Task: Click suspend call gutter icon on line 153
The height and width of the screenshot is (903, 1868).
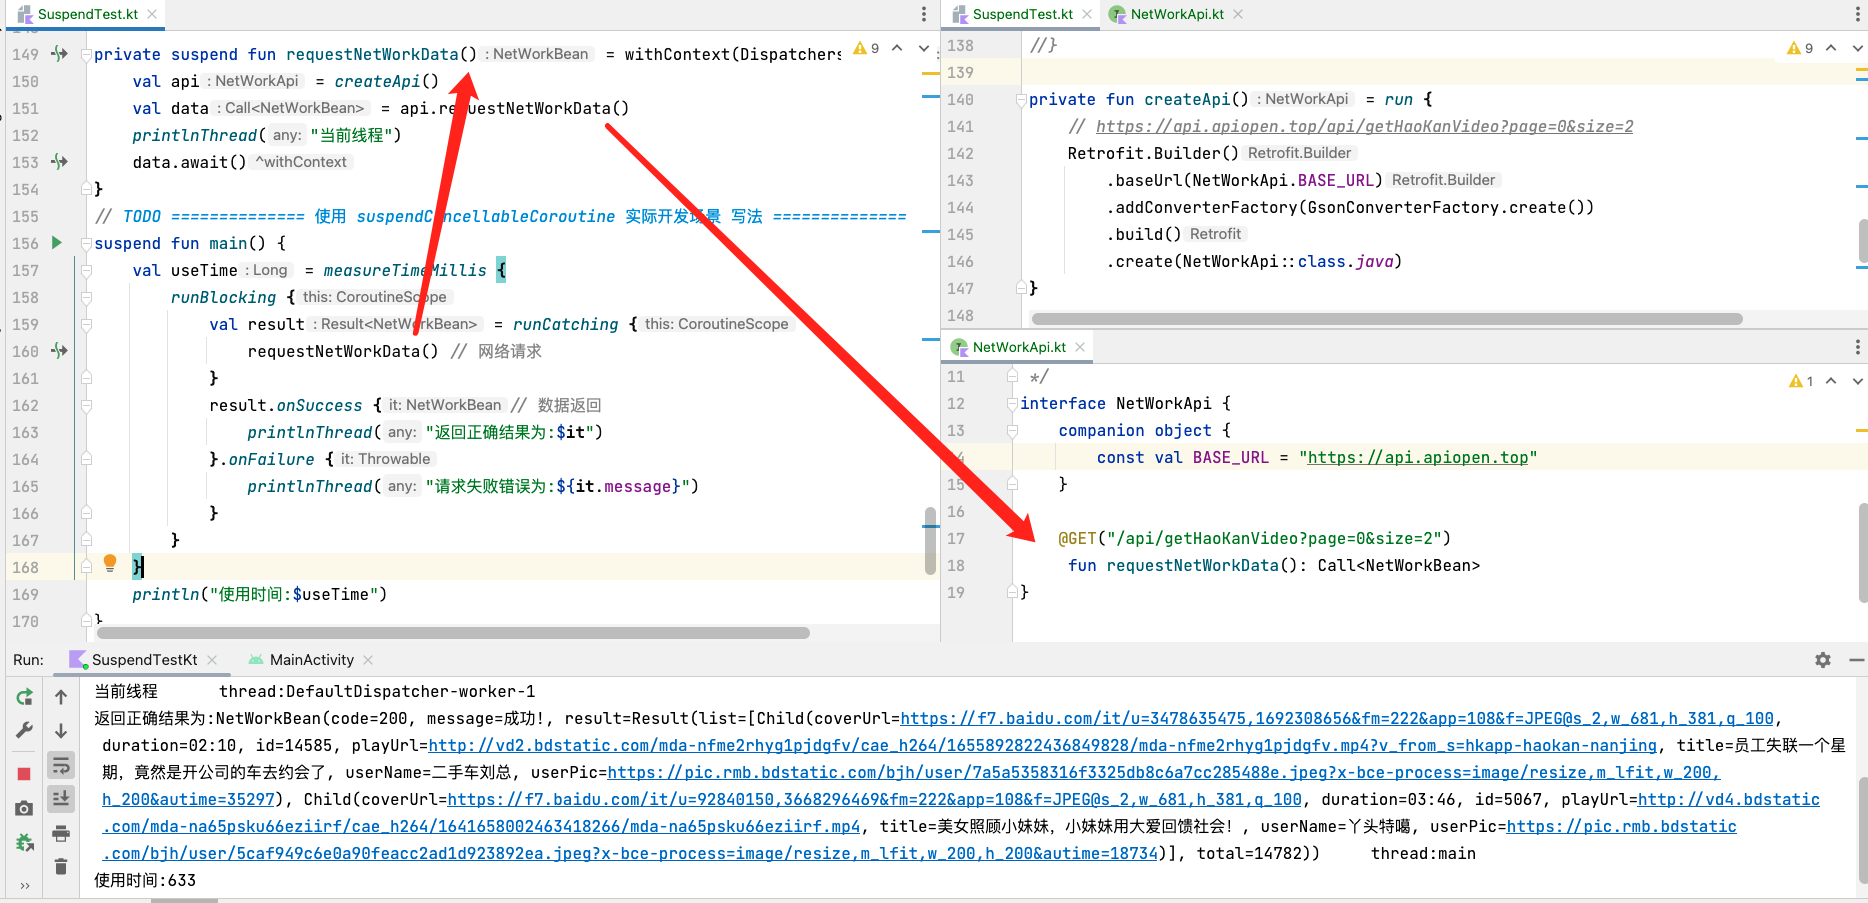Action: 59,161
